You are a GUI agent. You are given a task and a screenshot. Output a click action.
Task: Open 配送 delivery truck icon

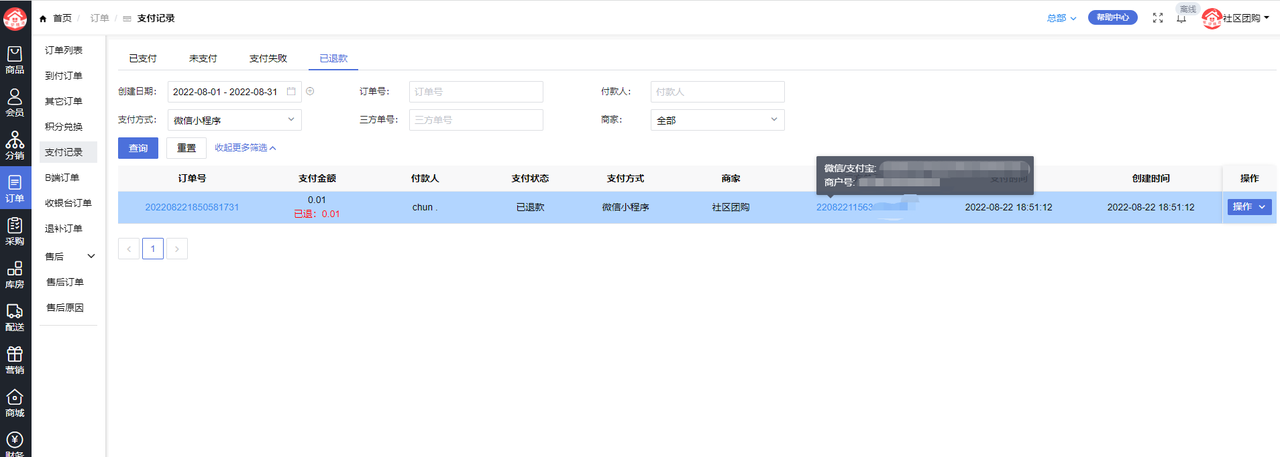click(15, 317)
